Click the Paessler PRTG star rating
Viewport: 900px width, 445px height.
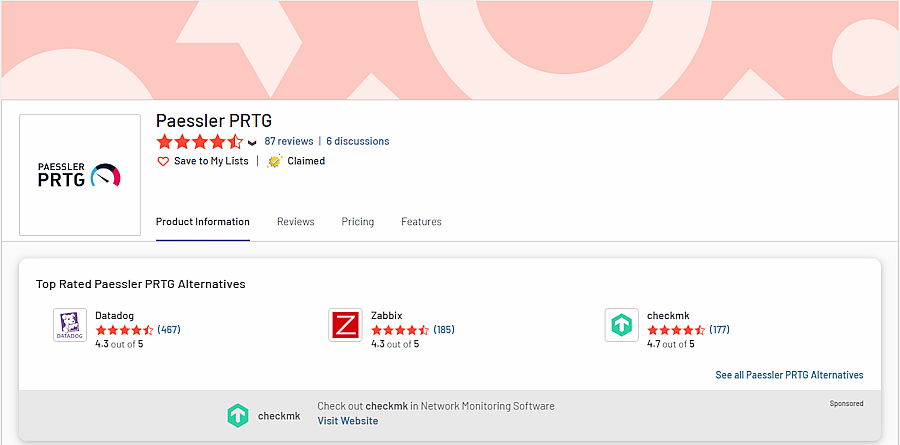200,141
